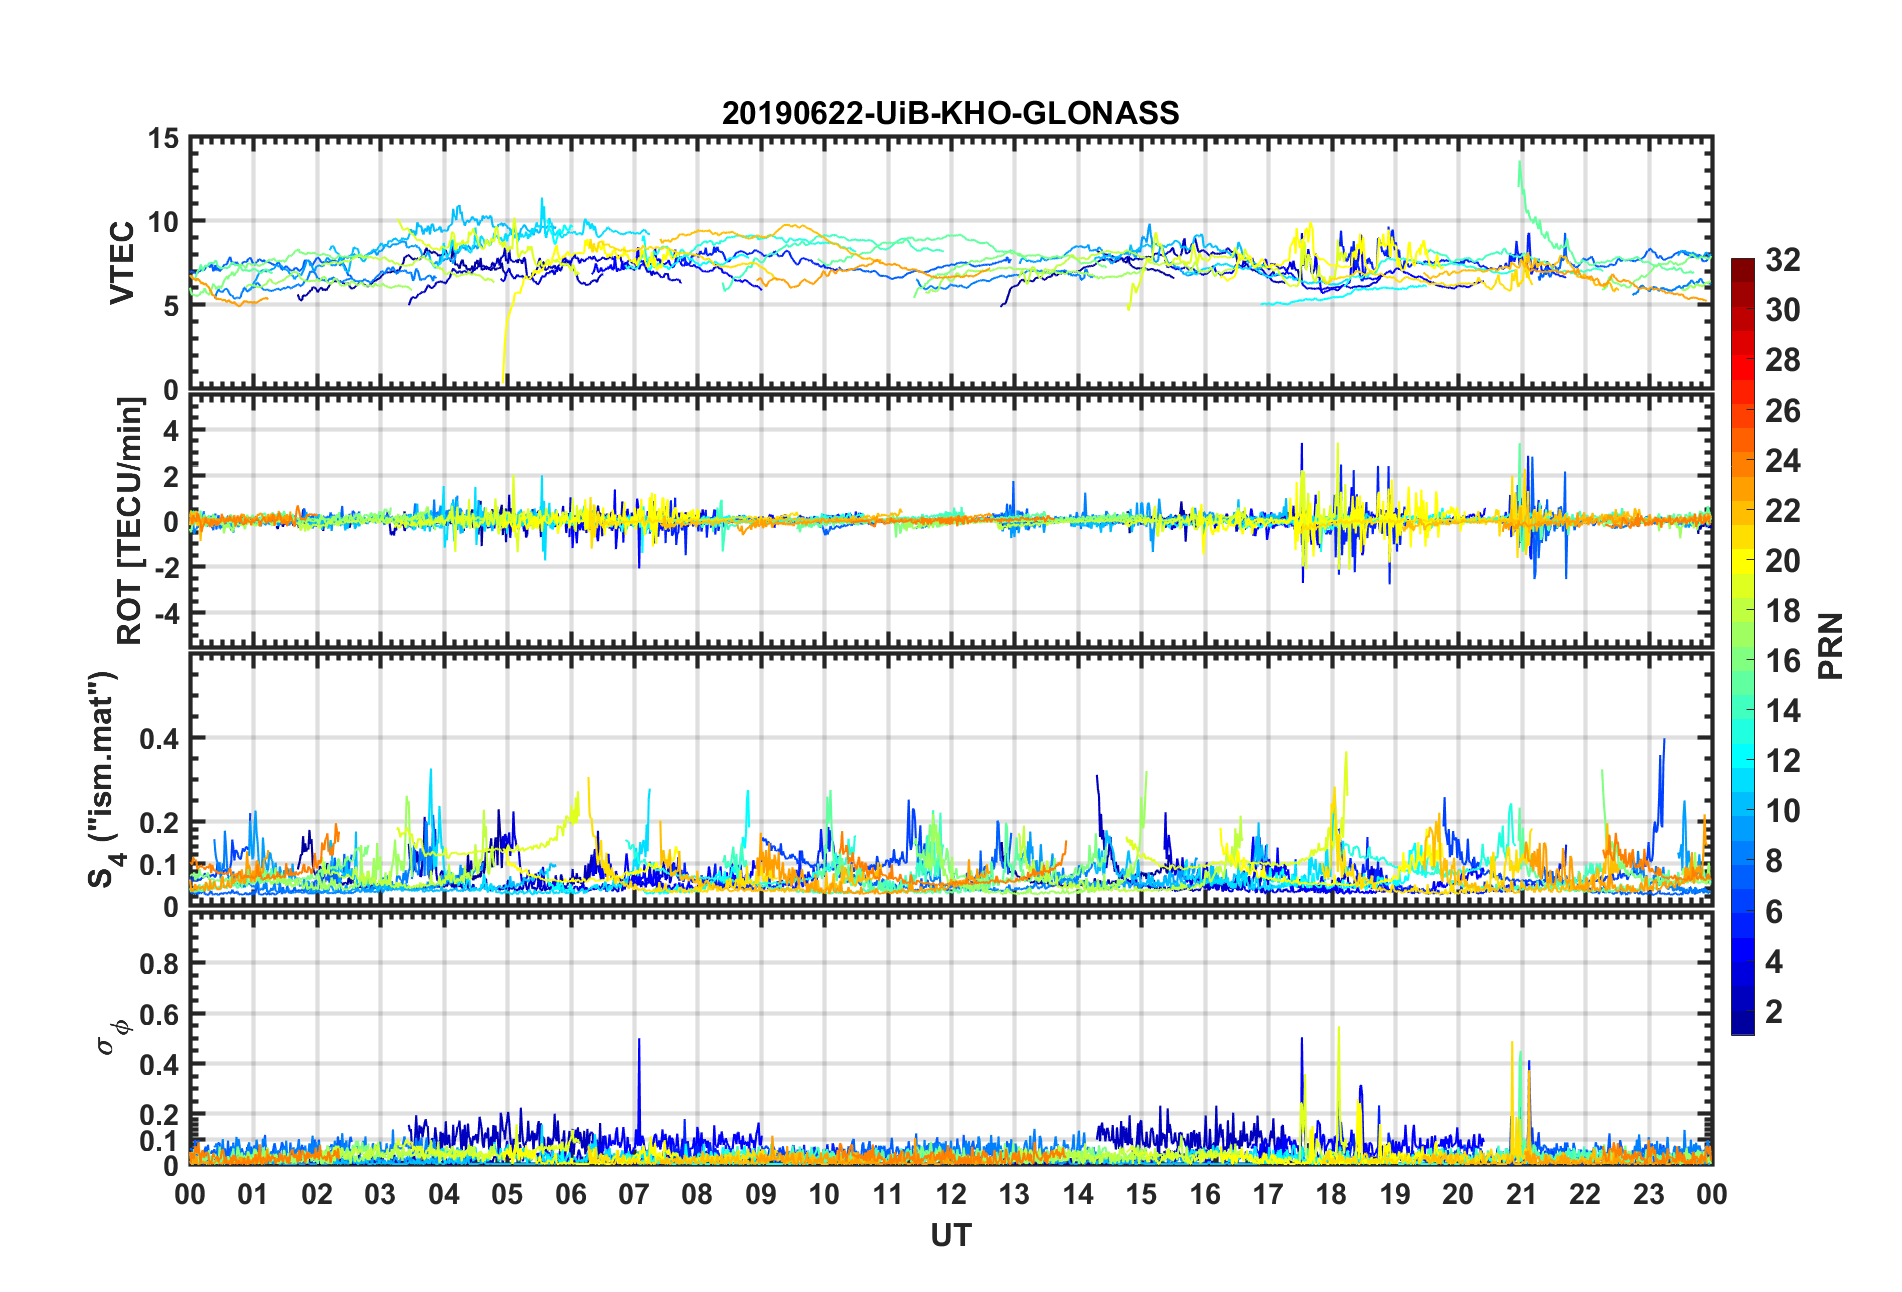1902x1292 pixels.
Task: Click the sigma-phi axis tick value 0.6
Action: click(159, 1014)
